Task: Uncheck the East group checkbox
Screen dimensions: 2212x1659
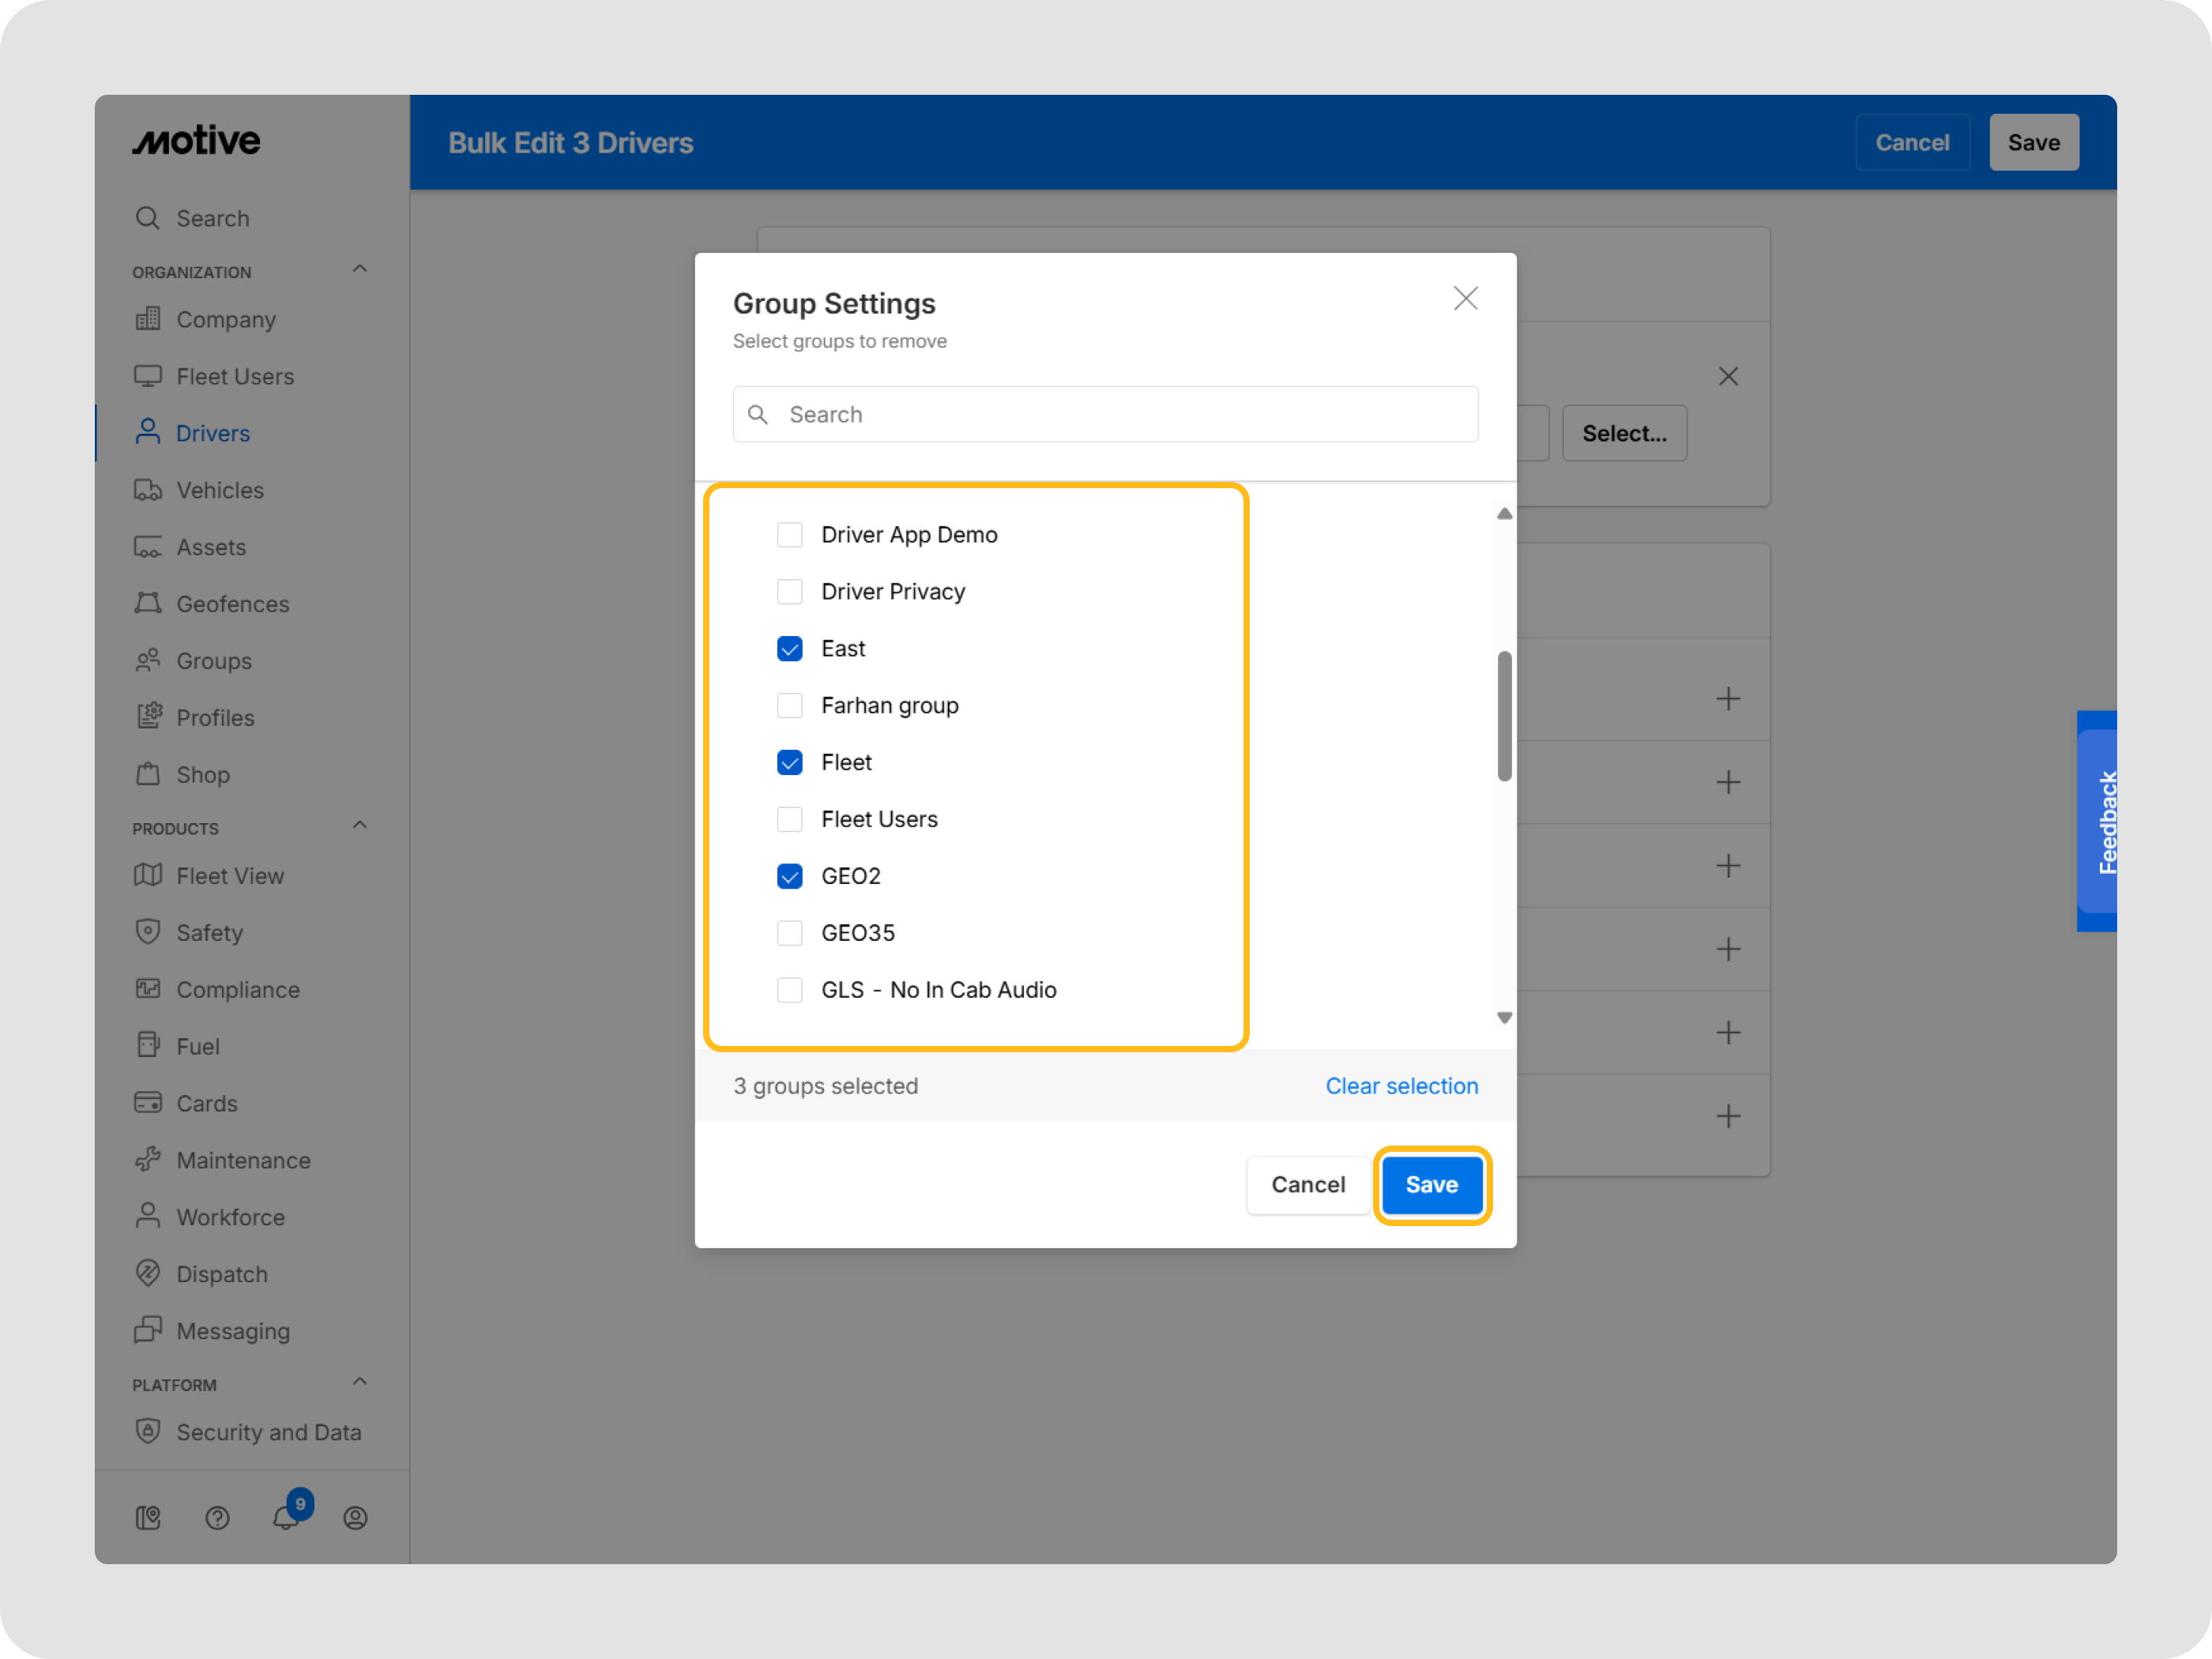Action: coord(790,649)
